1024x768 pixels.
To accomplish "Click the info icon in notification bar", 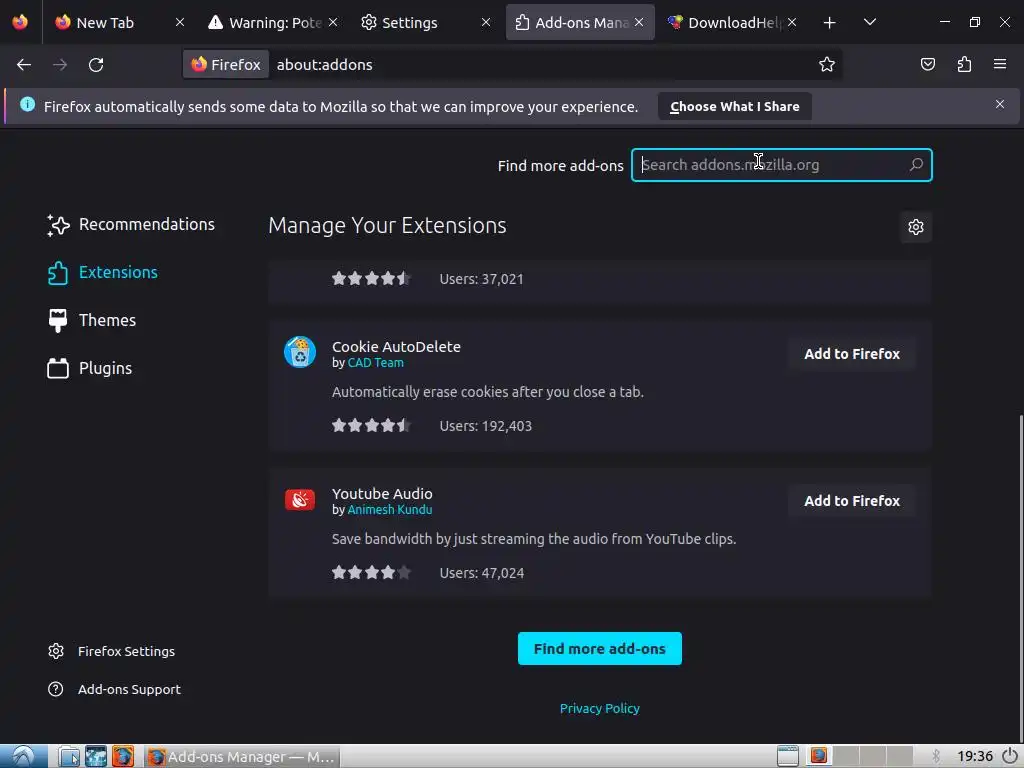I will point(27,104).
